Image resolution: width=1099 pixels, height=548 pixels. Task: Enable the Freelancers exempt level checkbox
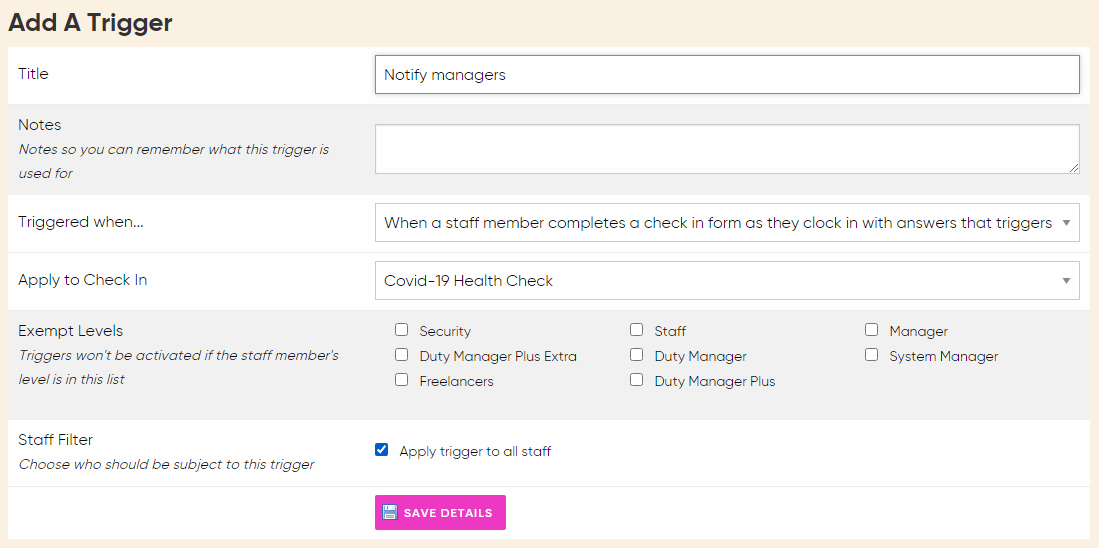(x=402, y=380)
